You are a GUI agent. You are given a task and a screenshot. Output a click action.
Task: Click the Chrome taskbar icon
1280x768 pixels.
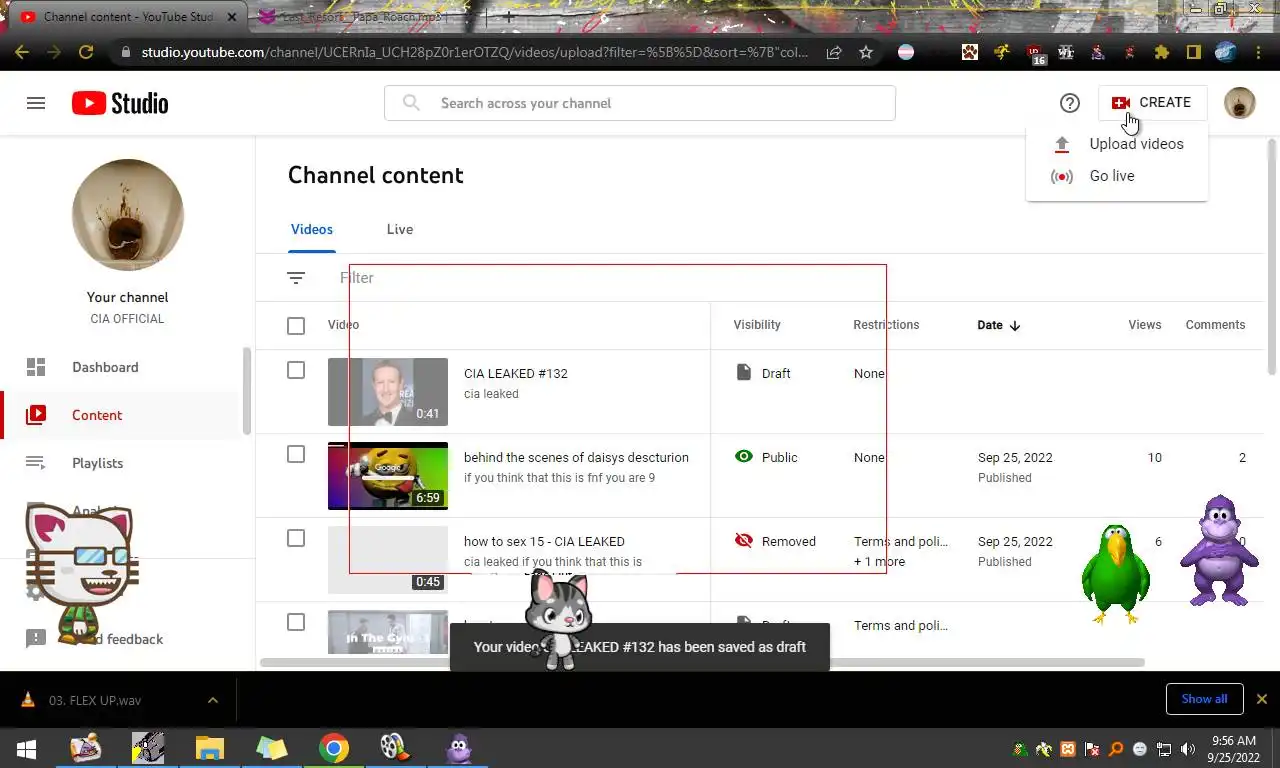[334, 748]
